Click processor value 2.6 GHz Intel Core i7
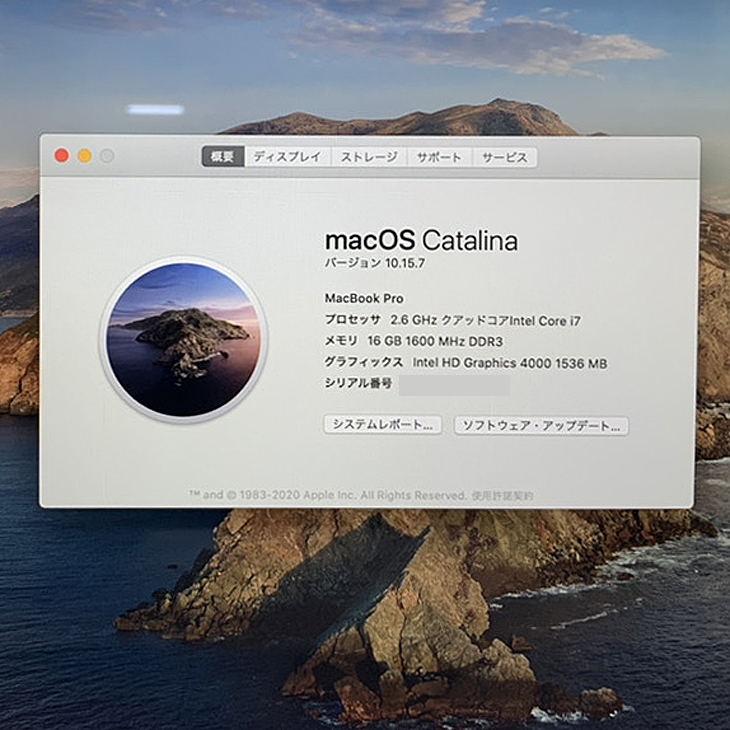The image size is (730, 730). pos(486,321)
